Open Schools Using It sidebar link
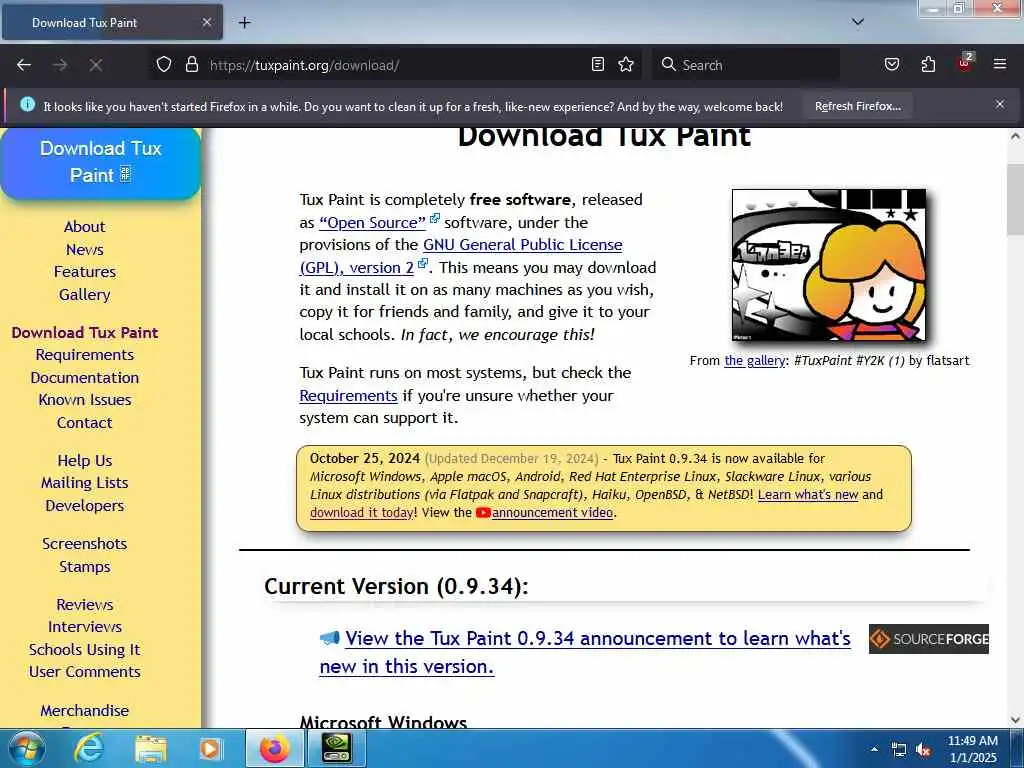The image size is (1024, 768). coord(84,649)
